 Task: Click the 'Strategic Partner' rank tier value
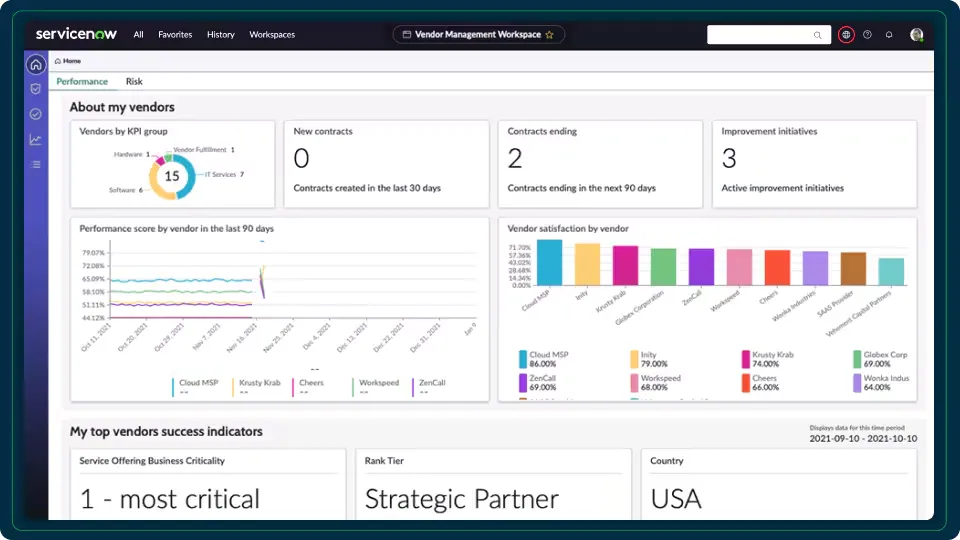pyautogui.click(x=462, y=499)
